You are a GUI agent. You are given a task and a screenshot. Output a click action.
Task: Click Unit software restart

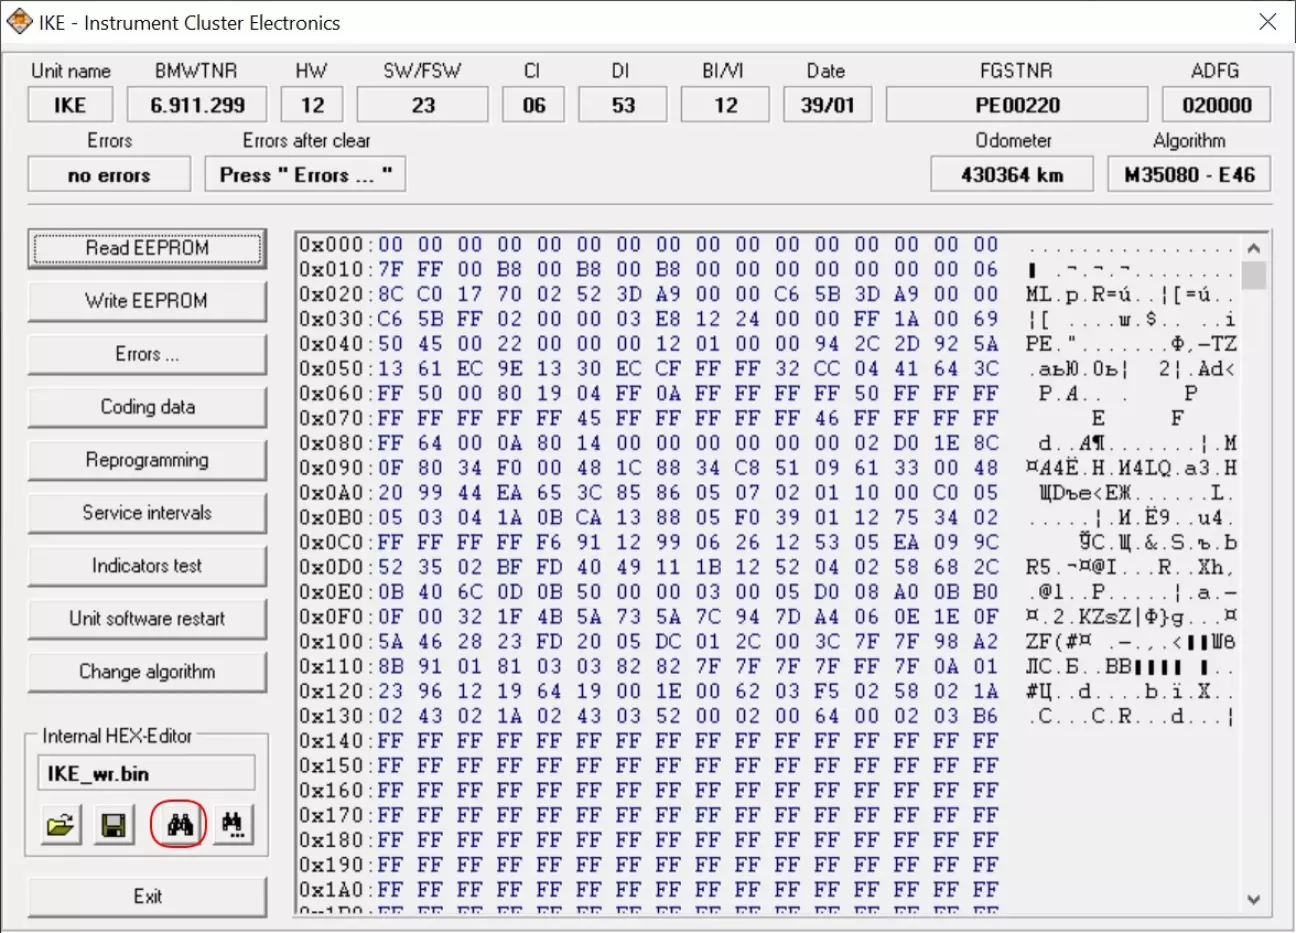click(x=146, y=619)
